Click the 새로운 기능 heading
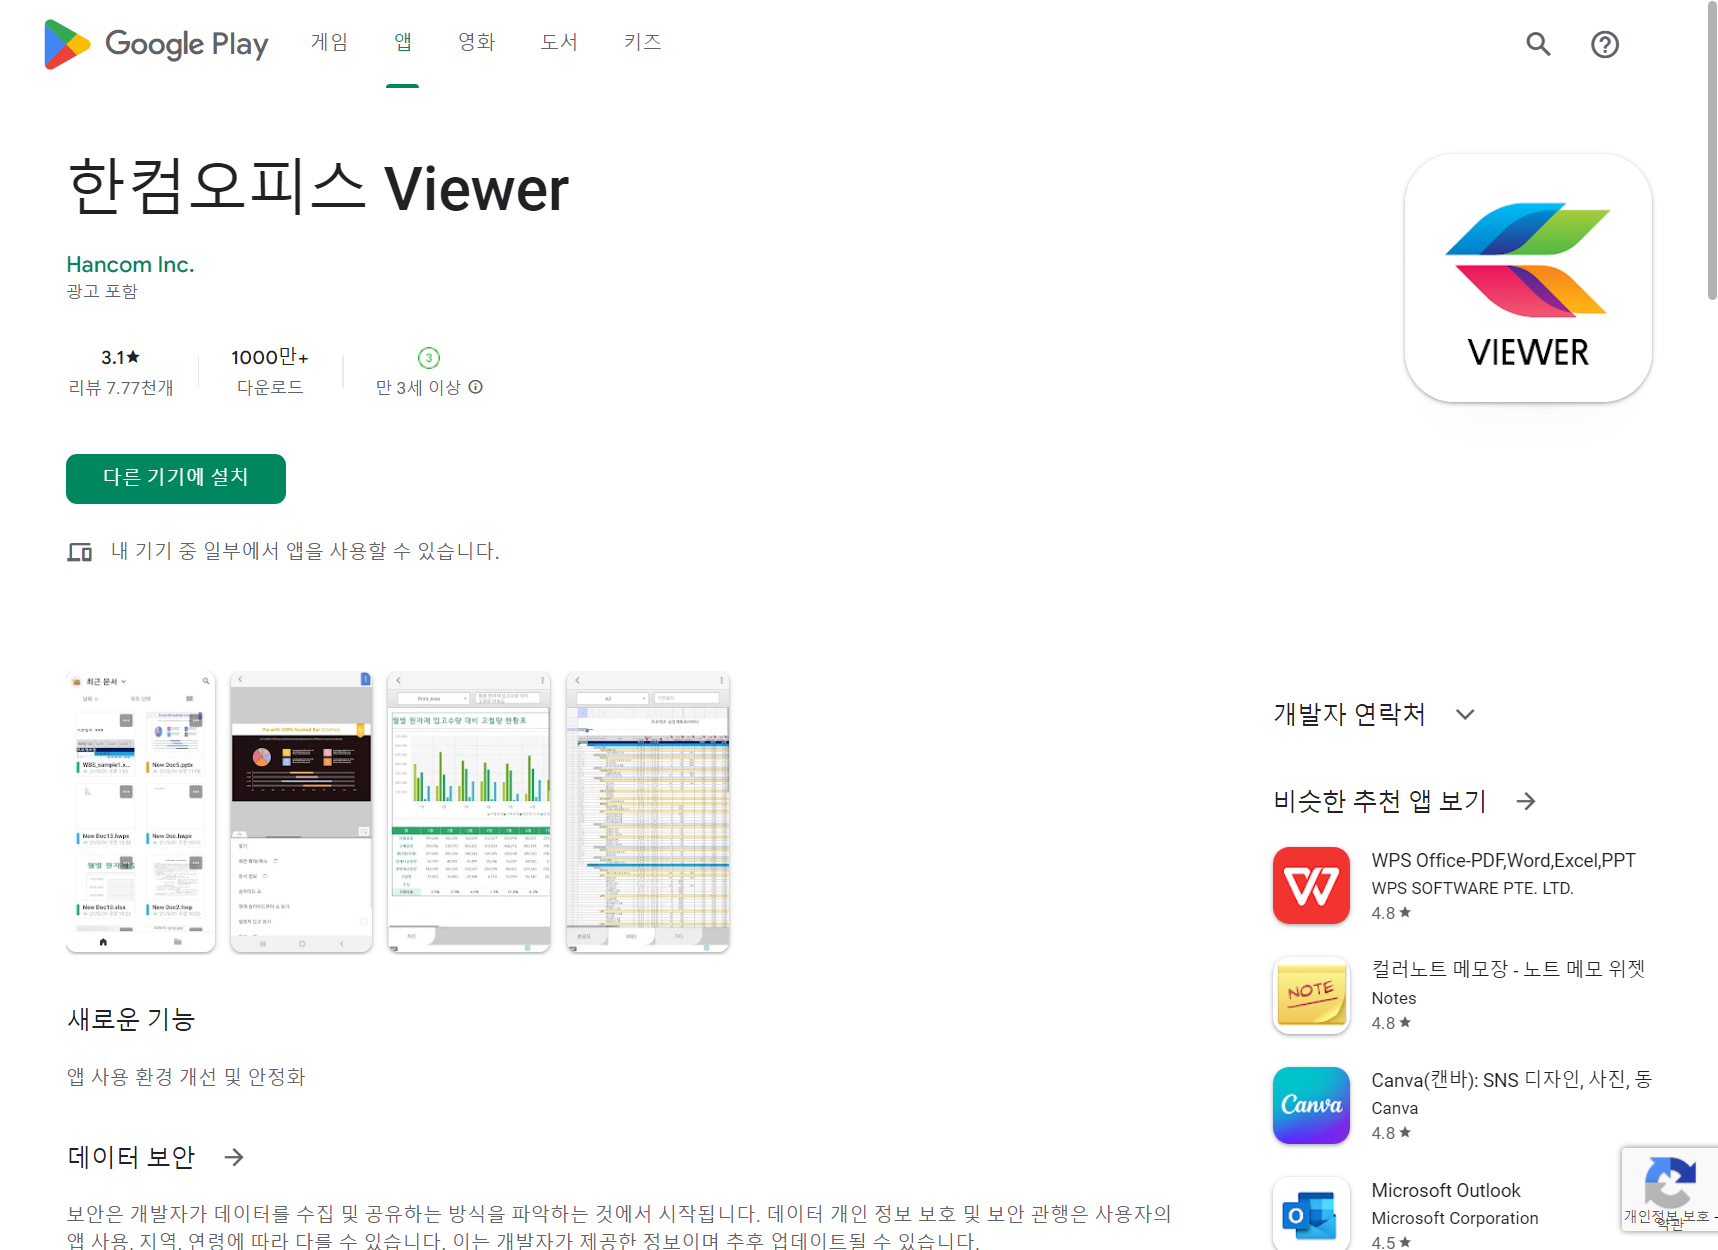Image resolution: width=1718 pixels, height=1250 pixels. point(131,1019)
